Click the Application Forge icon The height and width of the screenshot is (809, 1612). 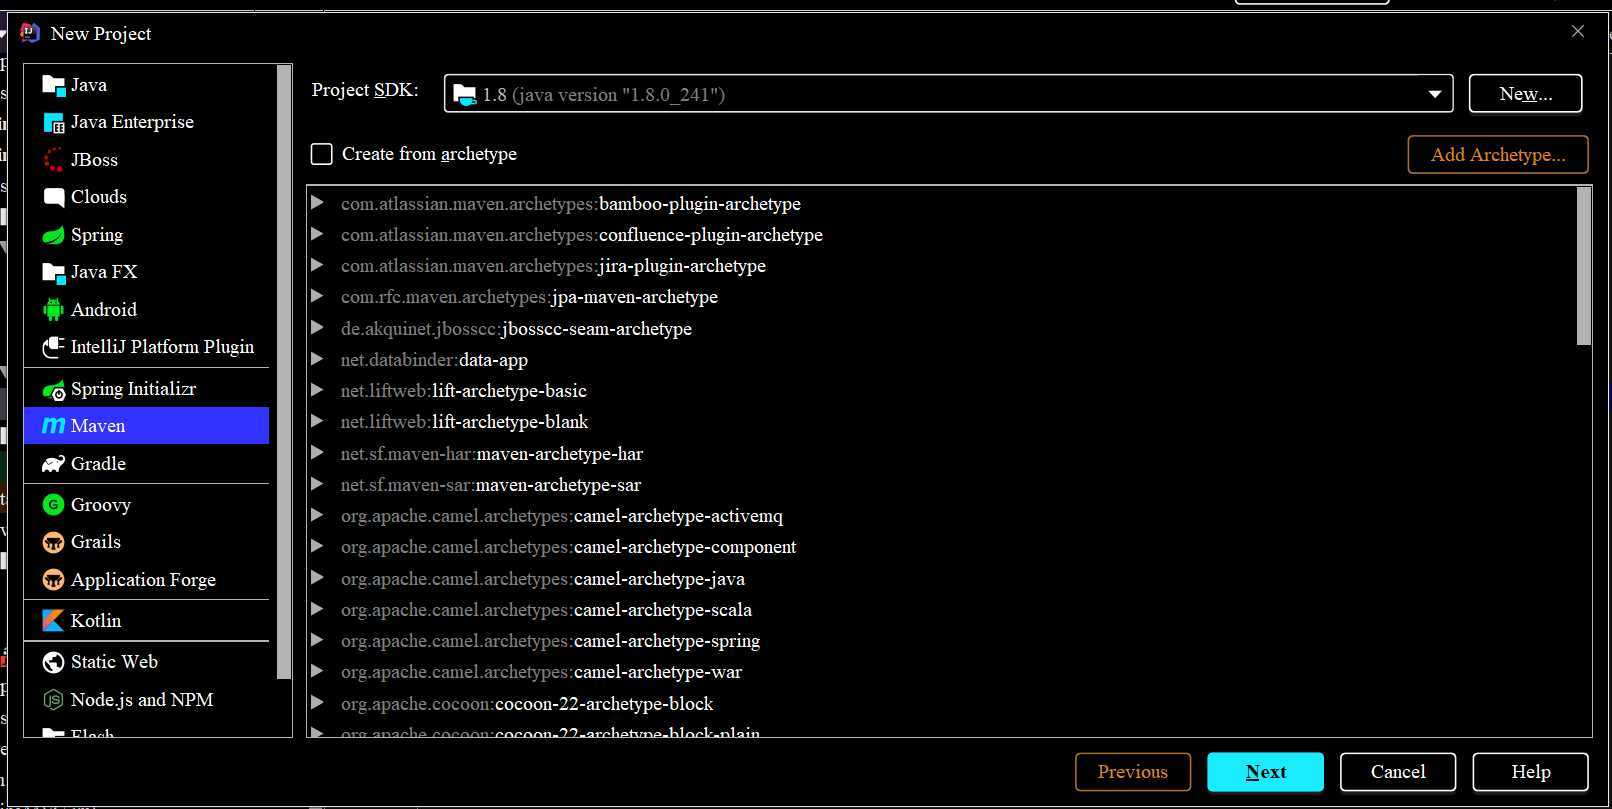[x=54, y=580]
